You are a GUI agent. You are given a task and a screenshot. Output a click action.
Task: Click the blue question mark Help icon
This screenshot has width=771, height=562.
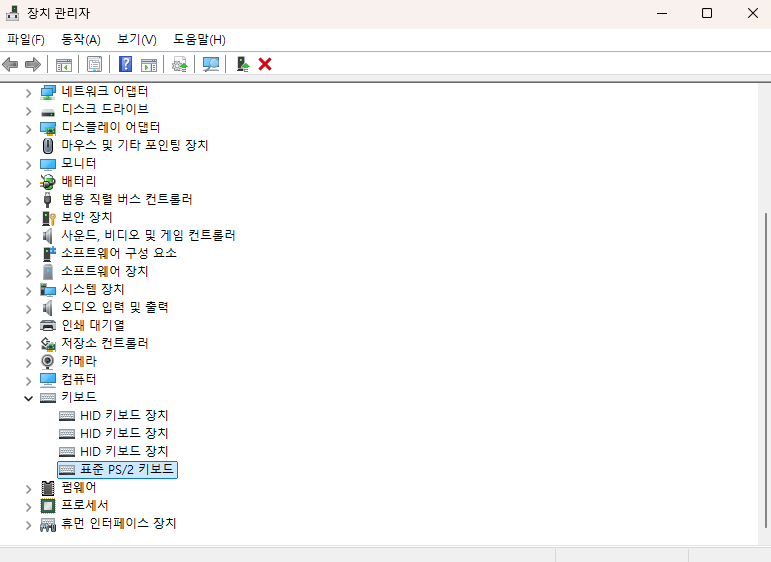[x=125, y=64]
